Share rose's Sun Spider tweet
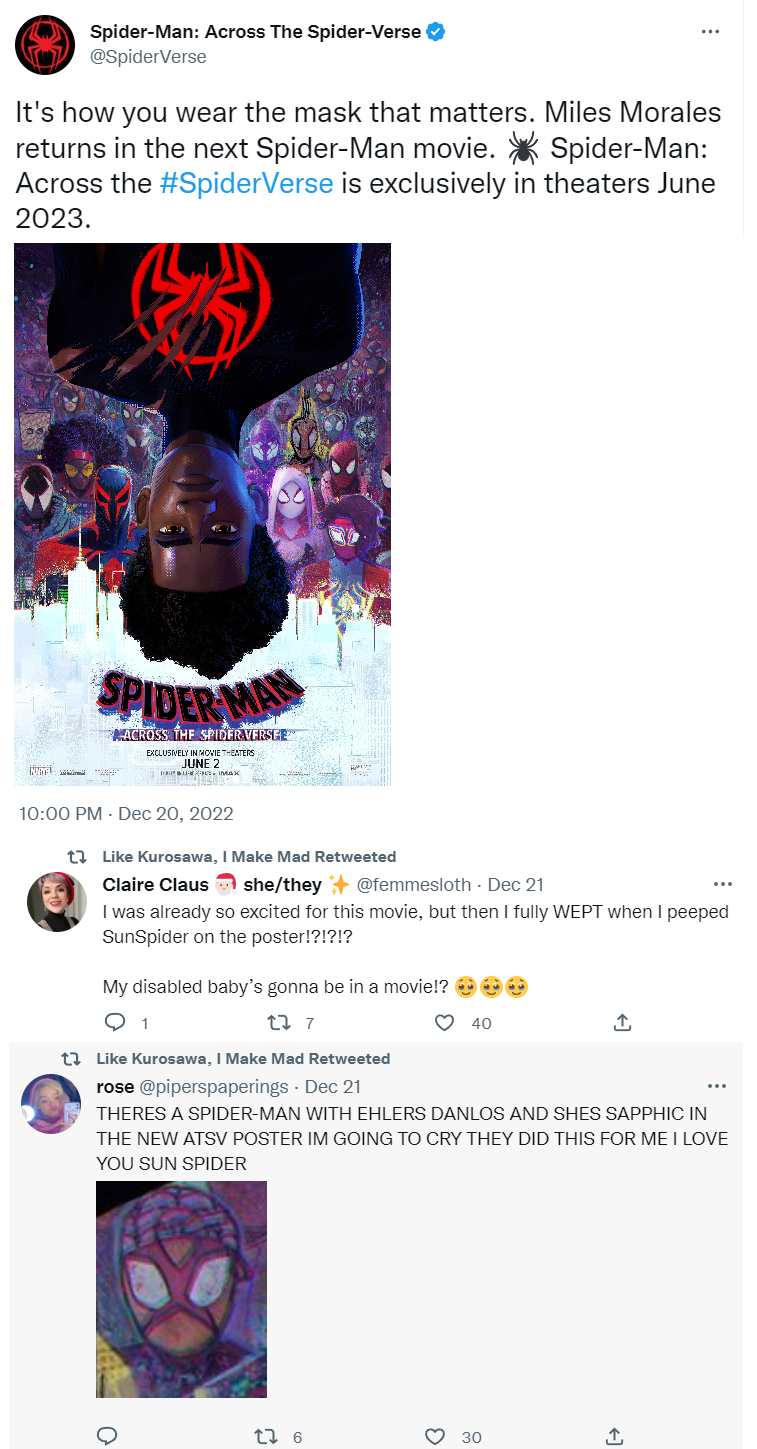Screen dimensions: 757x1449 tap(617, 1436)
